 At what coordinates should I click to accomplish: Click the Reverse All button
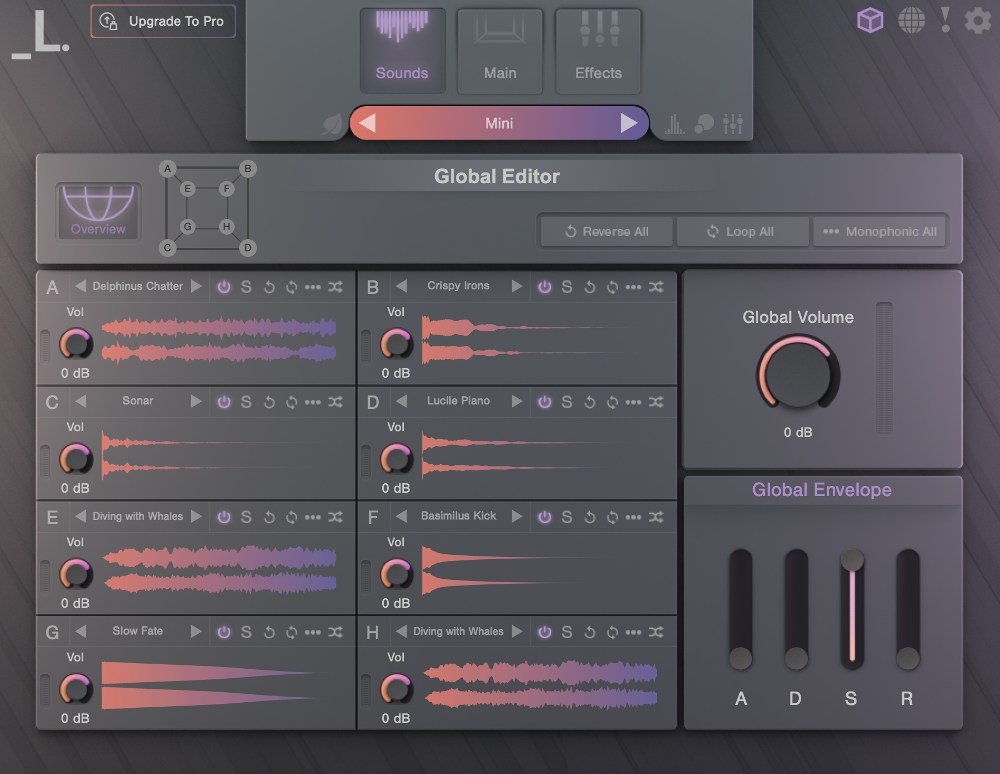(x=605, y=231)
